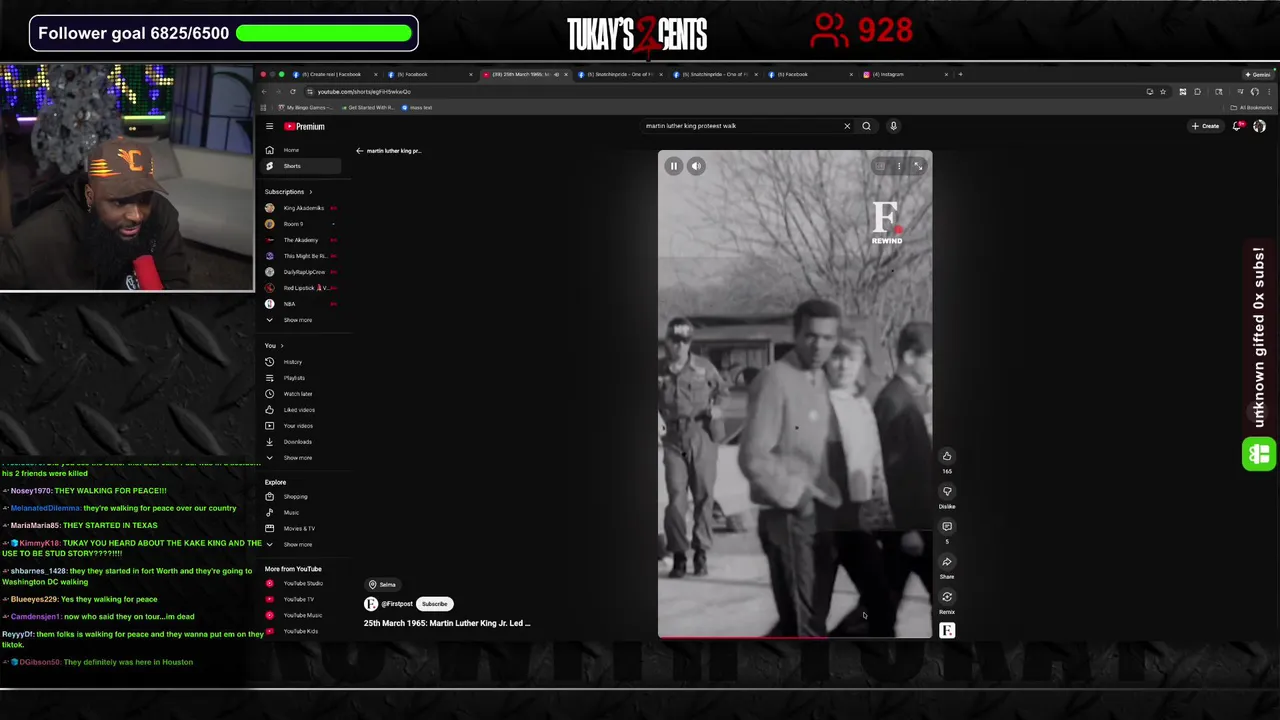
Task: Remix this Short
Action: 947,597
